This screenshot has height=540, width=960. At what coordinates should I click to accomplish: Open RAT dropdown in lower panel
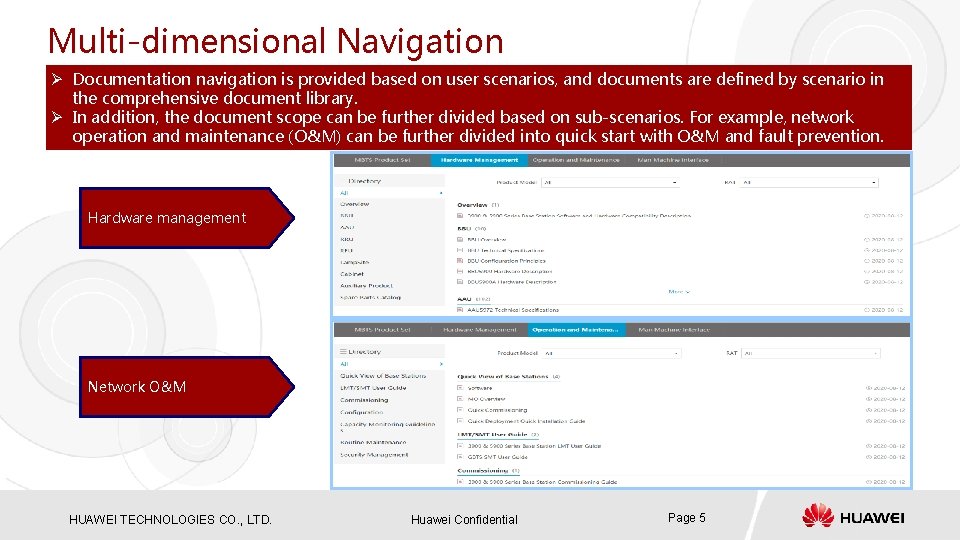point(811,353)
